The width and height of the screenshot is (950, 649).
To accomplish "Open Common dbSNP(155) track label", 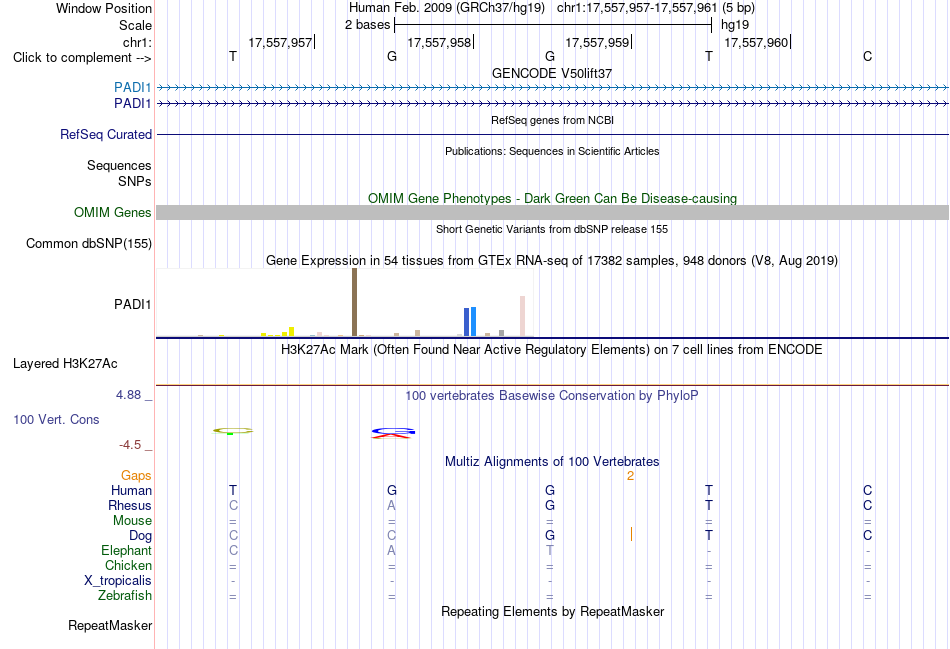I will [88, 244].
